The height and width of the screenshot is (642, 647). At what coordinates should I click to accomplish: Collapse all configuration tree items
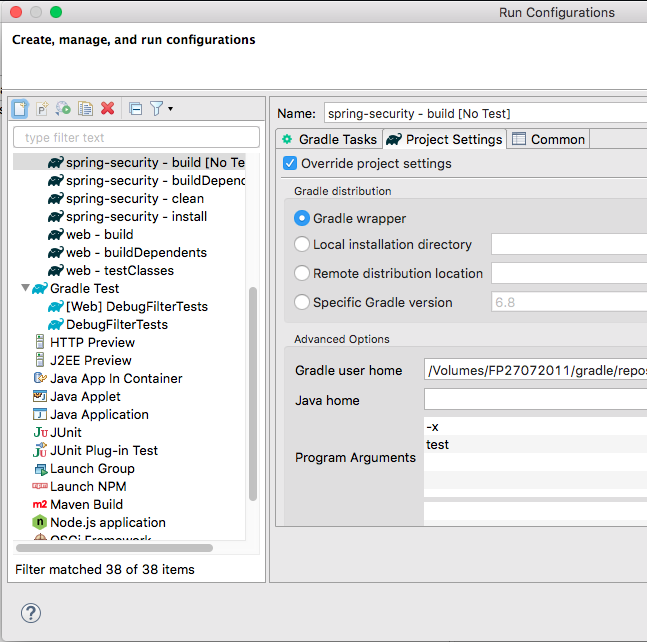(x=135, y=109)
